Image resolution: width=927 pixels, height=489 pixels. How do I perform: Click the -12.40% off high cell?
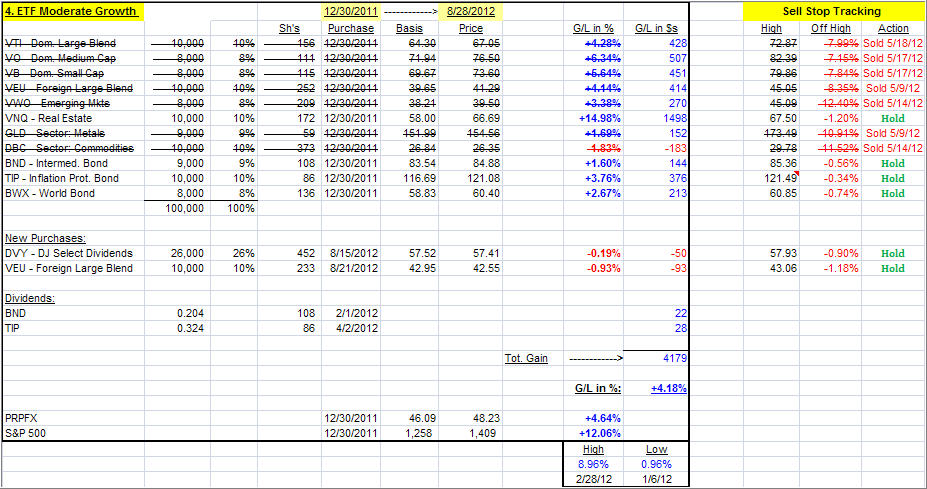[x=831, y=103]
